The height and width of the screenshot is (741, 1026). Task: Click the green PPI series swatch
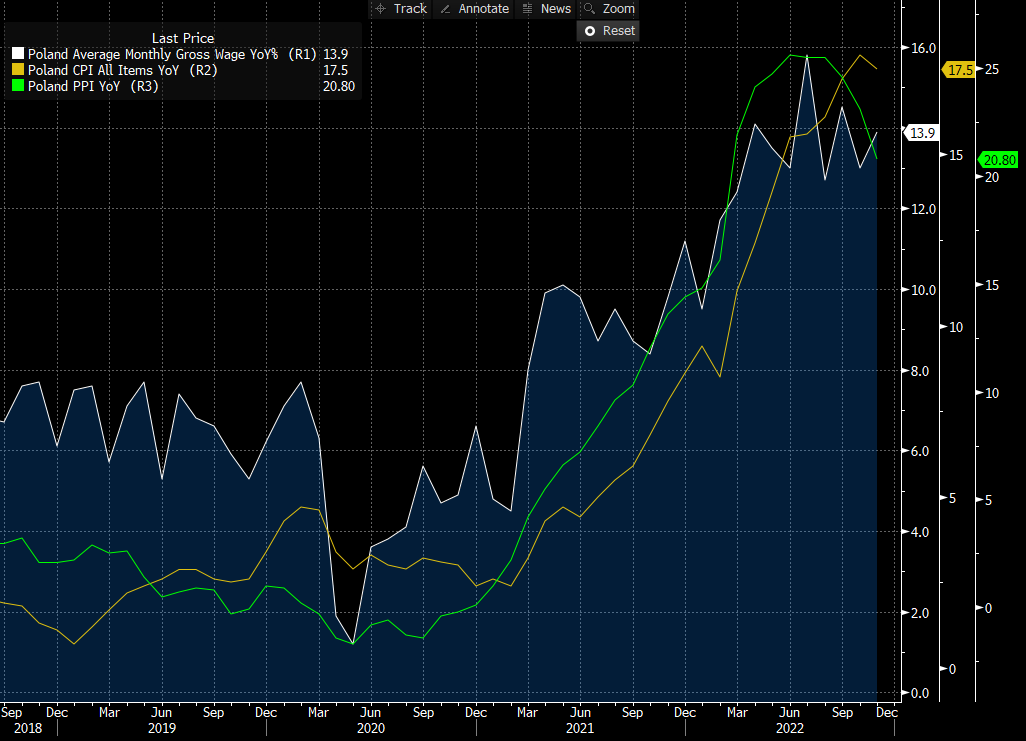point(18,87)
